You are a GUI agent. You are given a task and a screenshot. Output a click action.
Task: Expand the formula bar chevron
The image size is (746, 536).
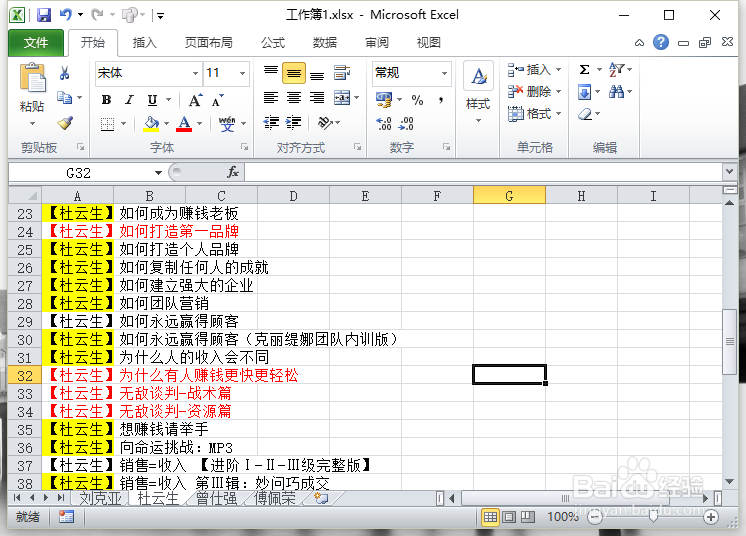click(729, 171)
